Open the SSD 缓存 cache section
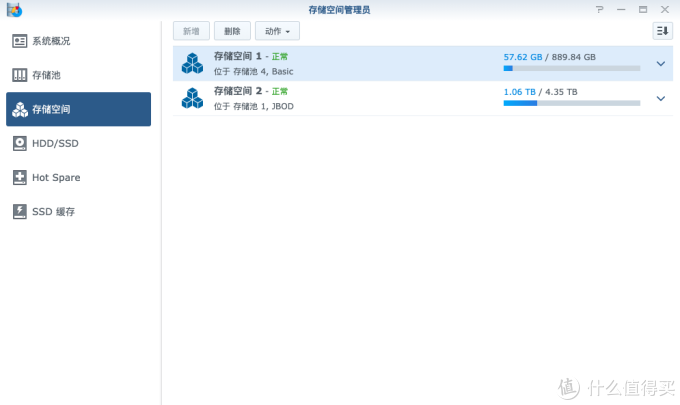Screen dimensions: 680x405 click(78, 212)
